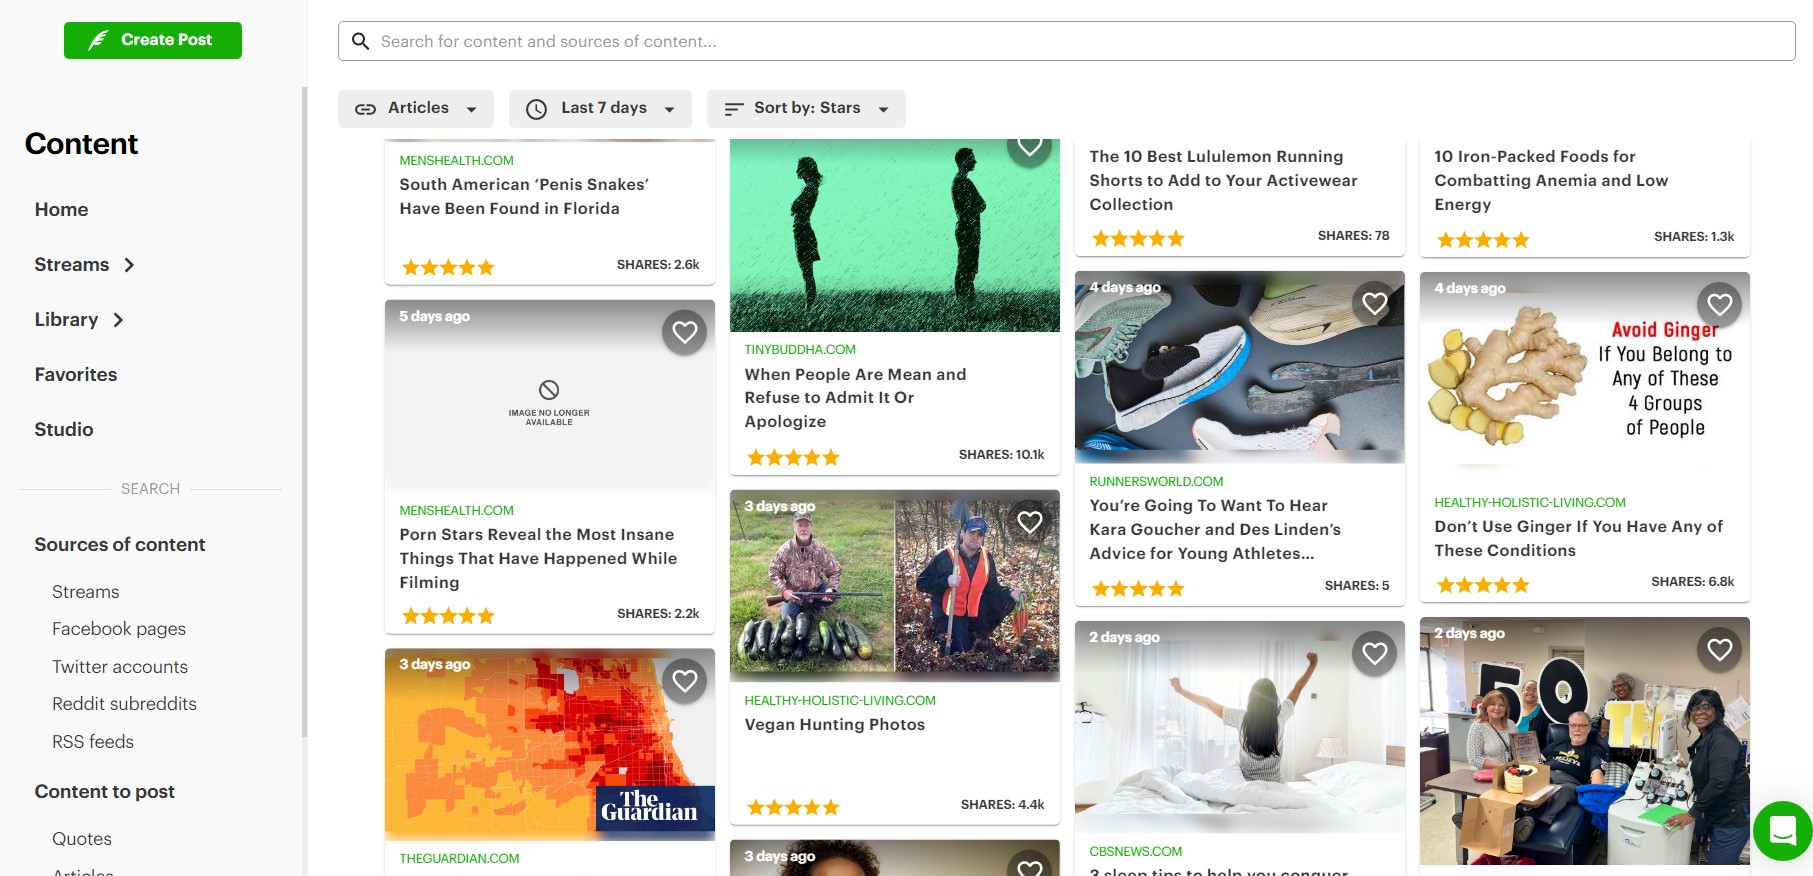Click the link icon on Articles filter

[x=366, y=109]
